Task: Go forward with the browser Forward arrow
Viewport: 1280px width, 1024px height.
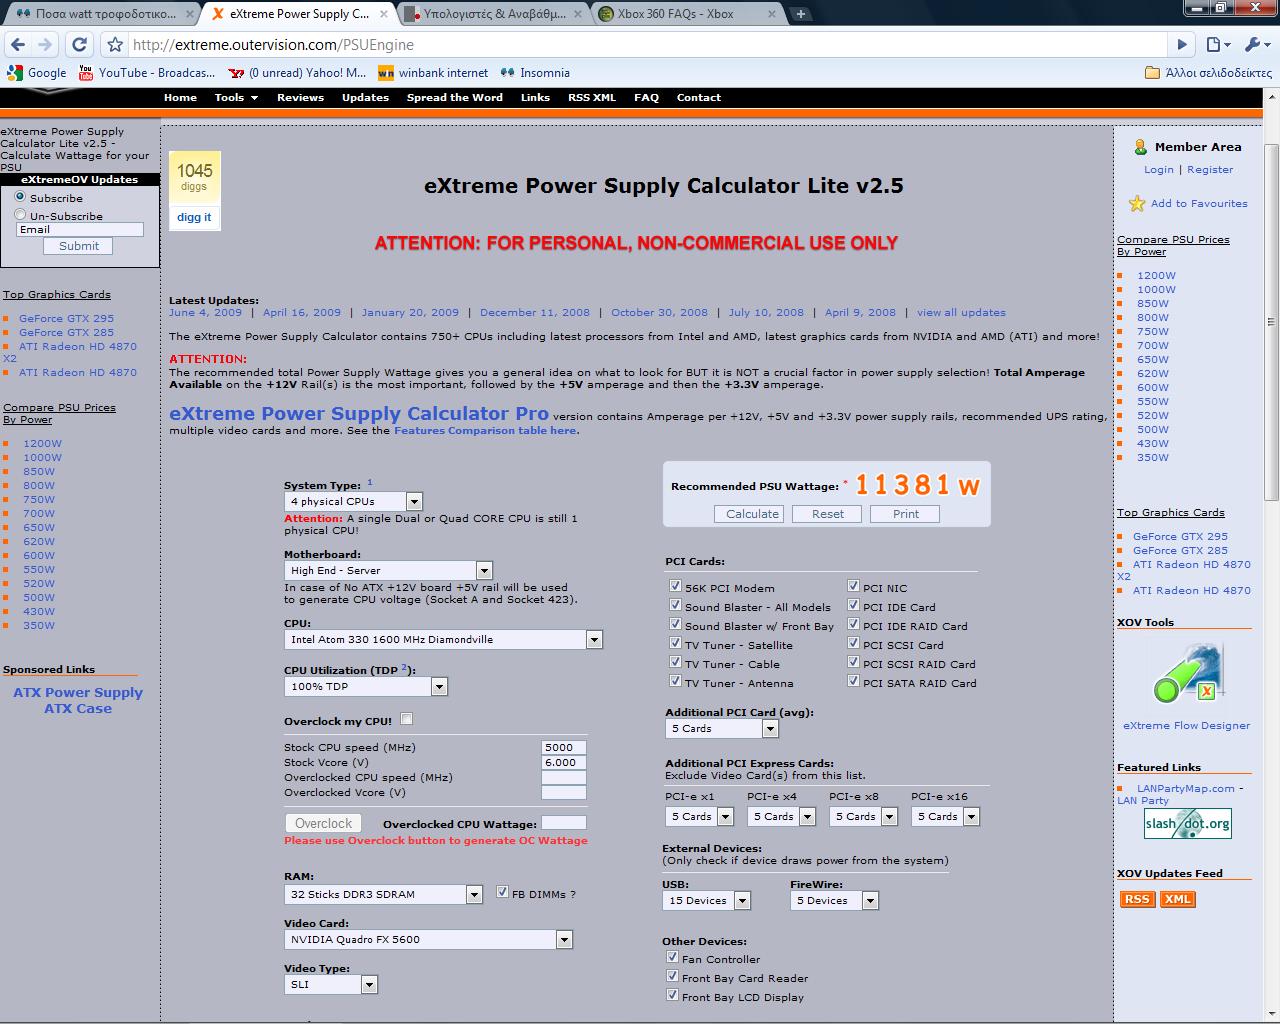Action: [45, 44]
